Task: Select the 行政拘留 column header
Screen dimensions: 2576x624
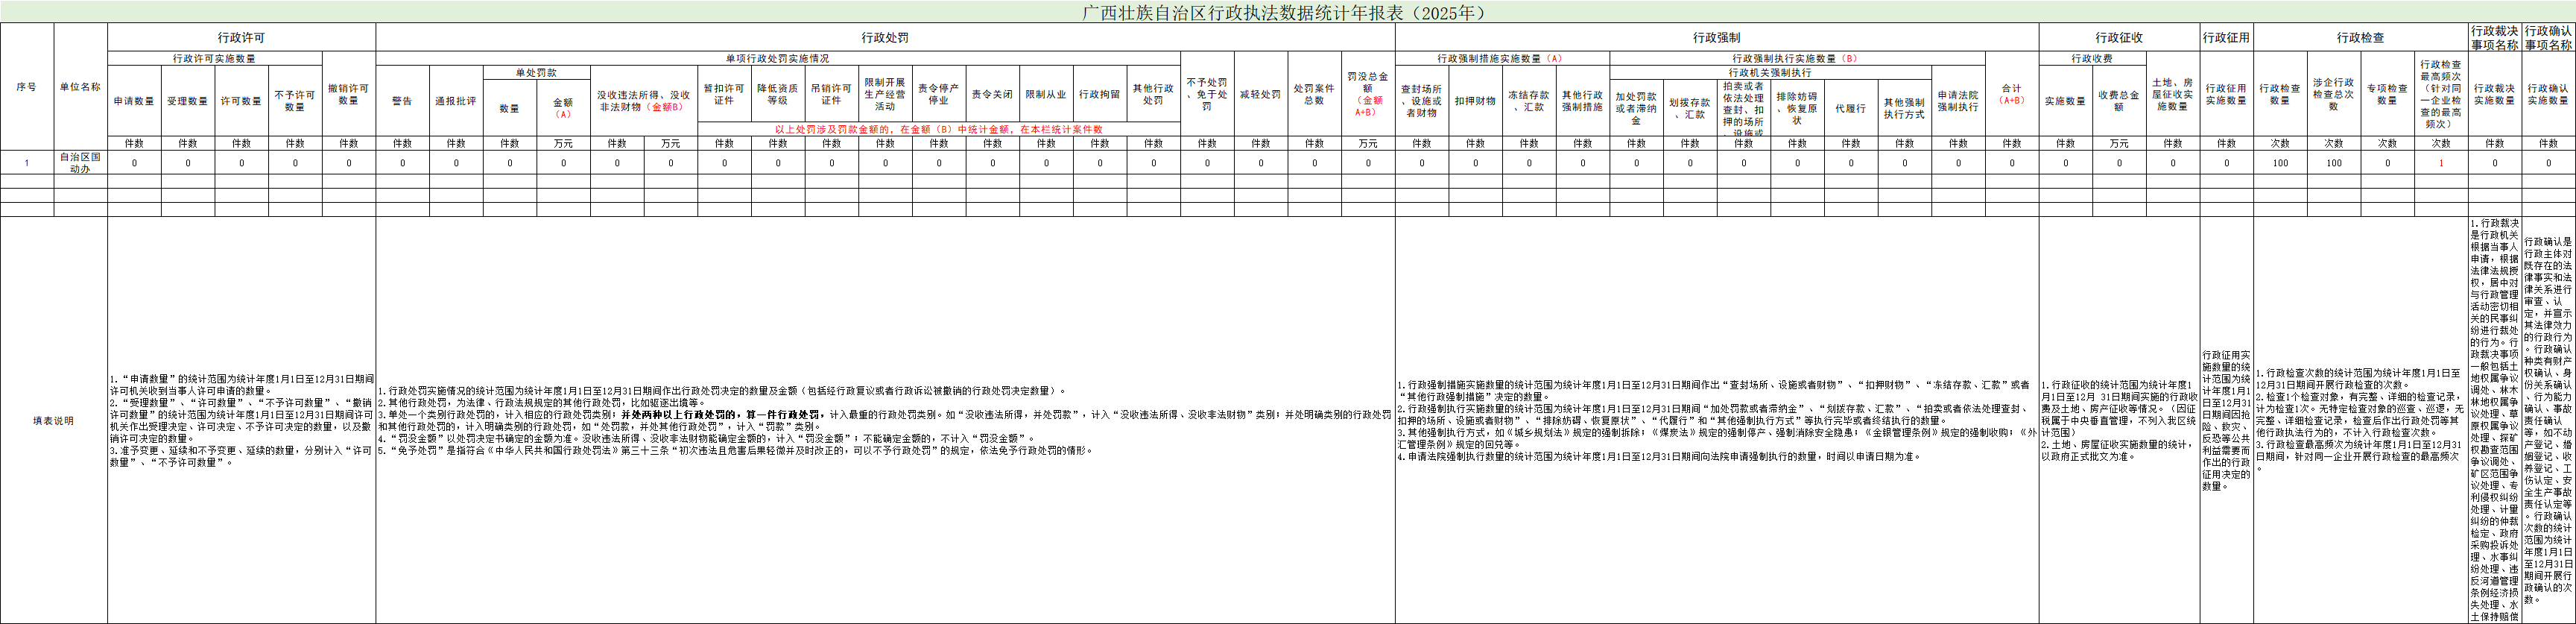Action: pos(1100,94)
